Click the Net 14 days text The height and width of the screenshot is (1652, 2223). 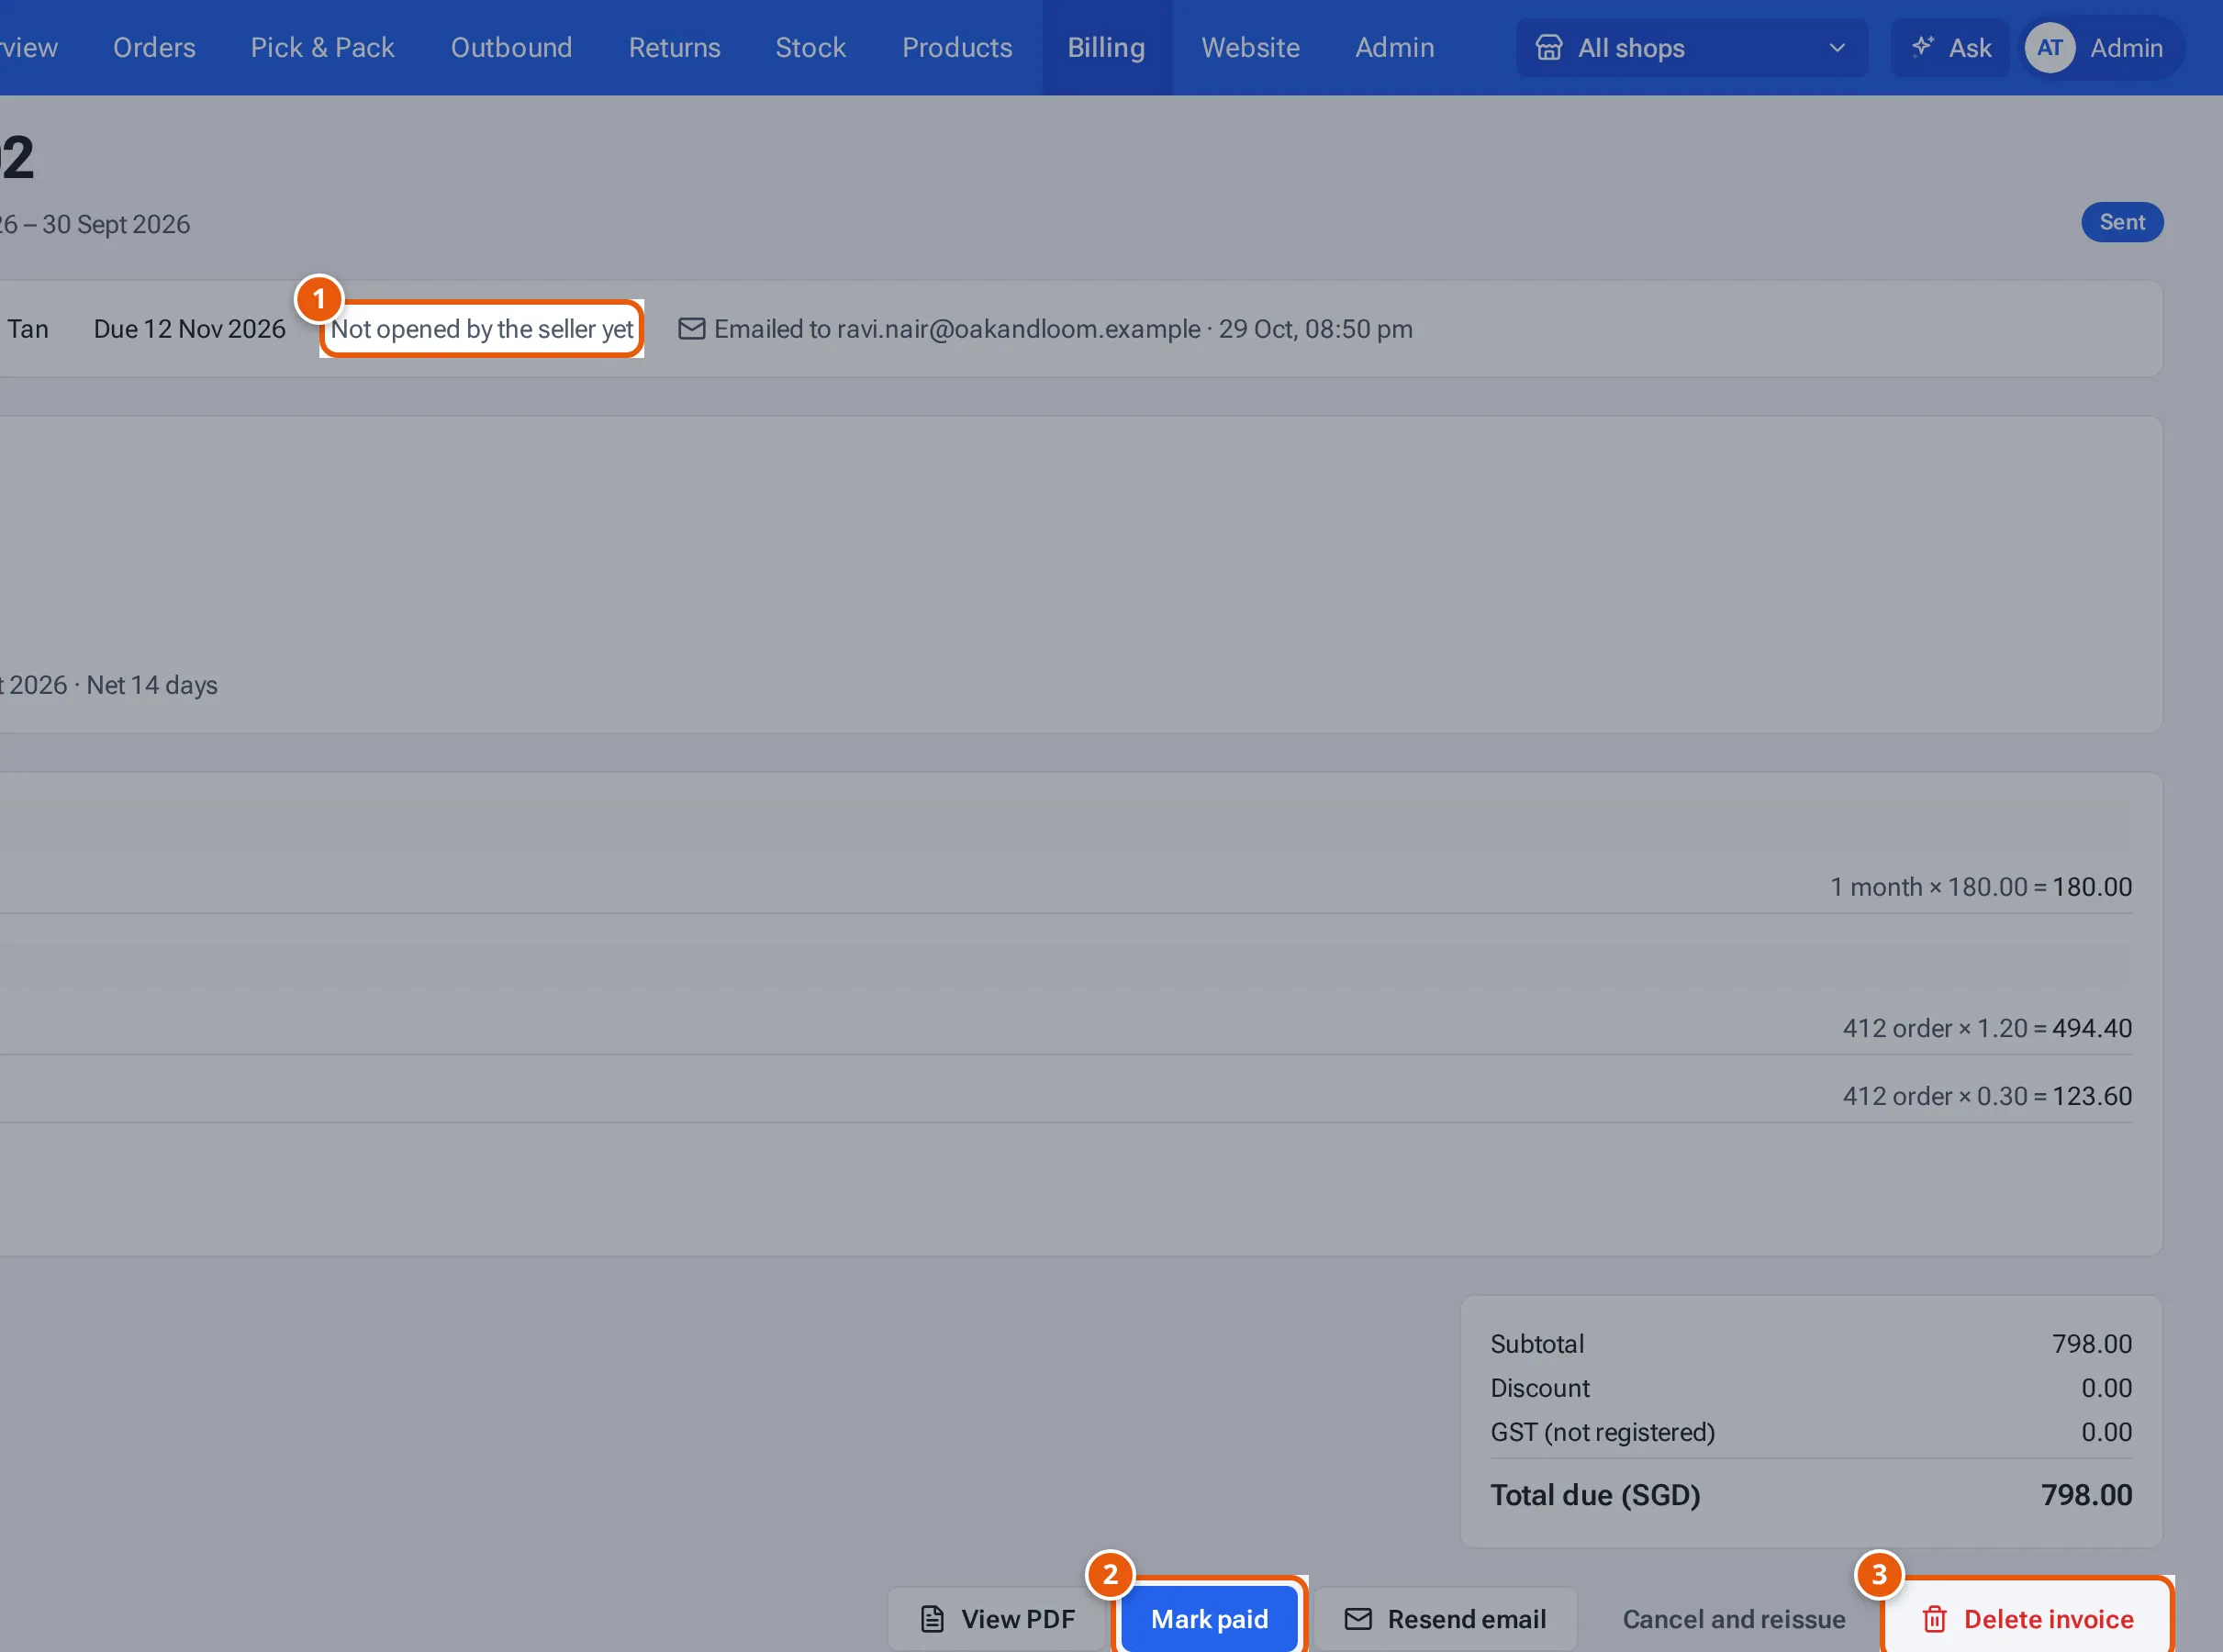[x=152, y=684]
